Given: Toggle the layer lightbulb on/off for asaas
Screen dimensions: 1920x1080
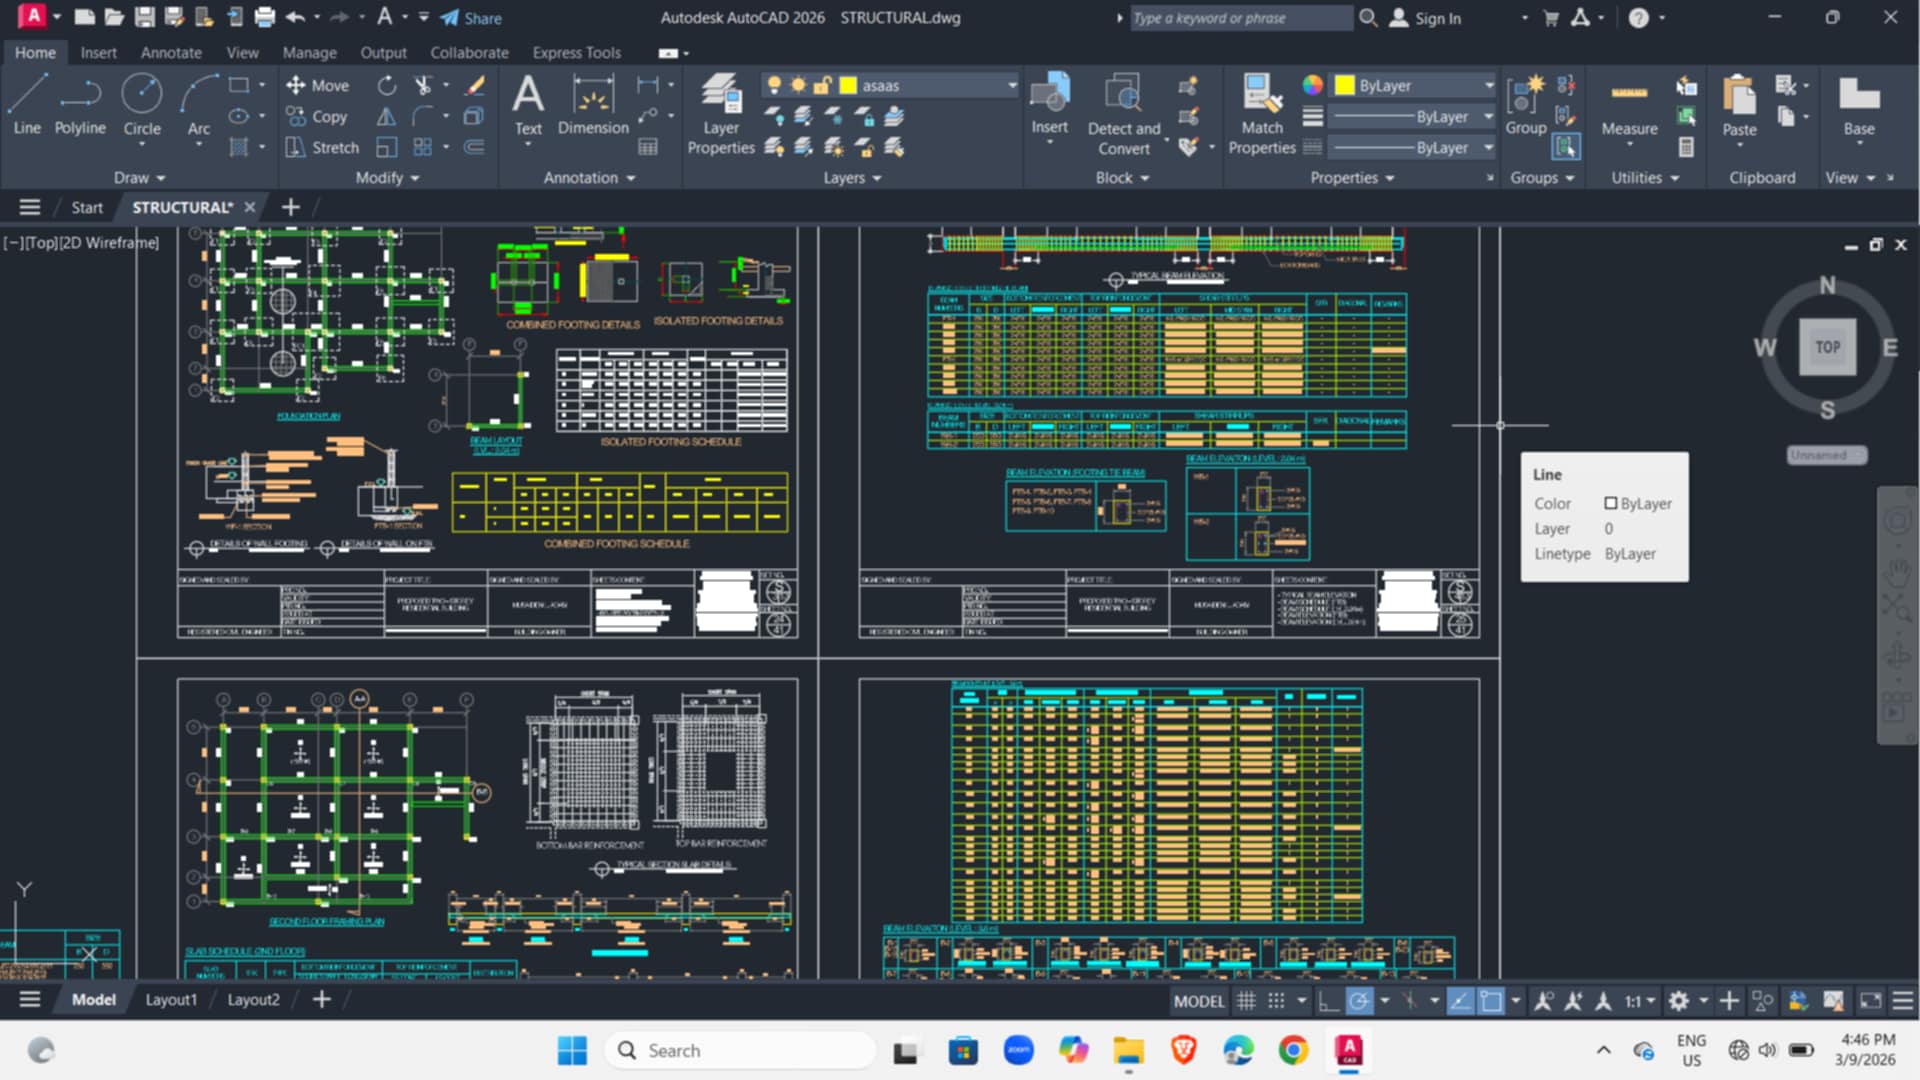Looking at the screenshot, I should tap(773, 85).
